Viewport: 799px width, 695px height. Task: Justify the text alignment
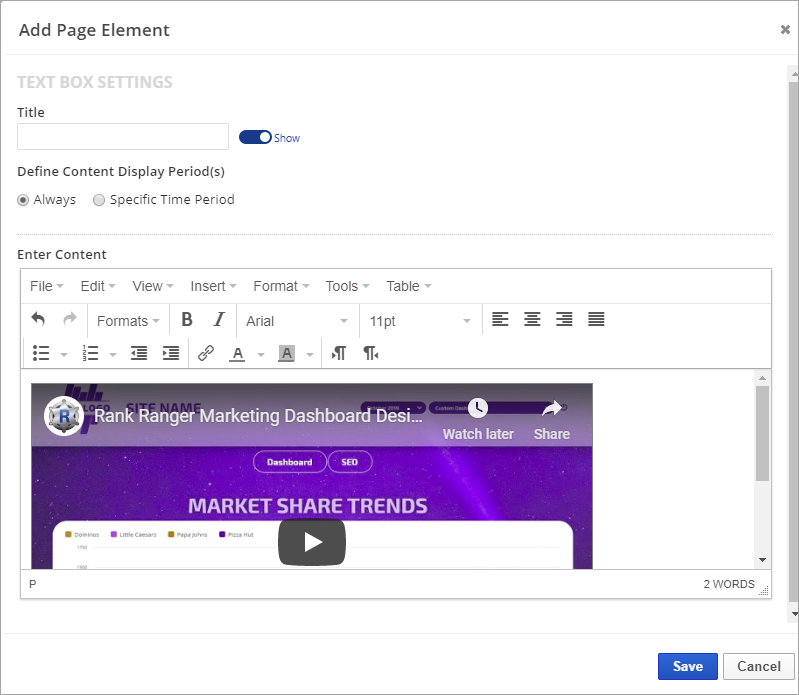tap(596, 320)
